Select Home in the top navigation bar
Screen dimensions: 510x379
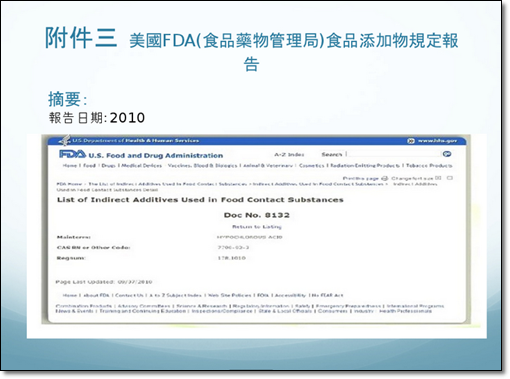70,166
